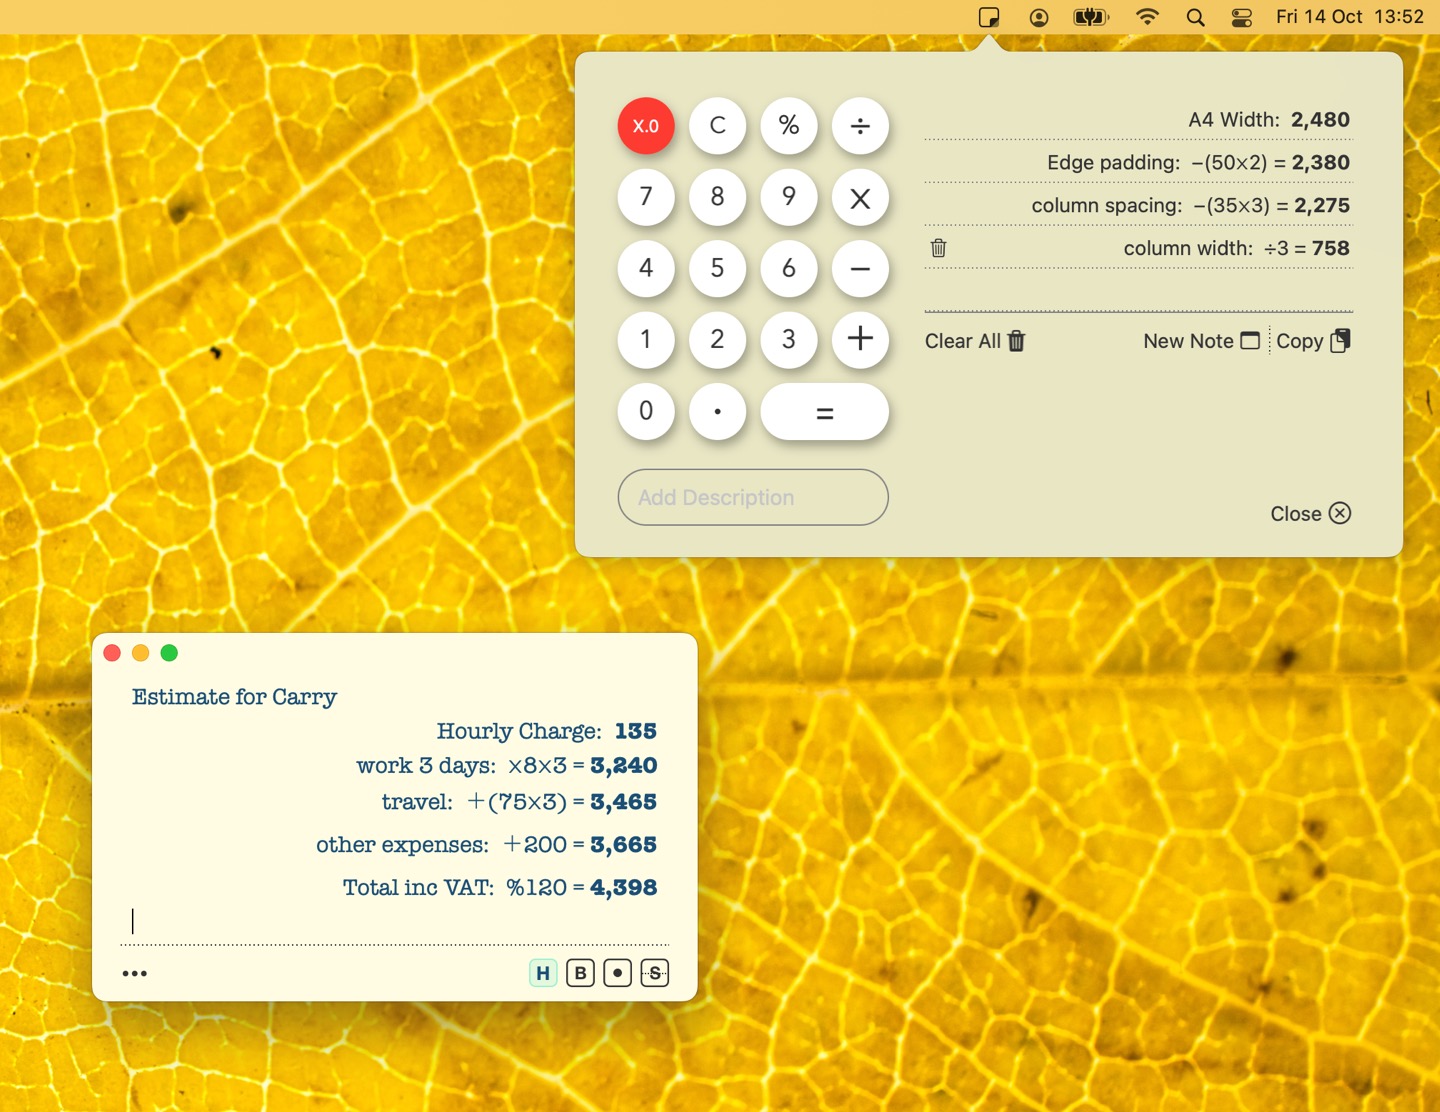Toggle bullet list formatting button
The image size is (1440, 1112).
(x=618, y=973)
